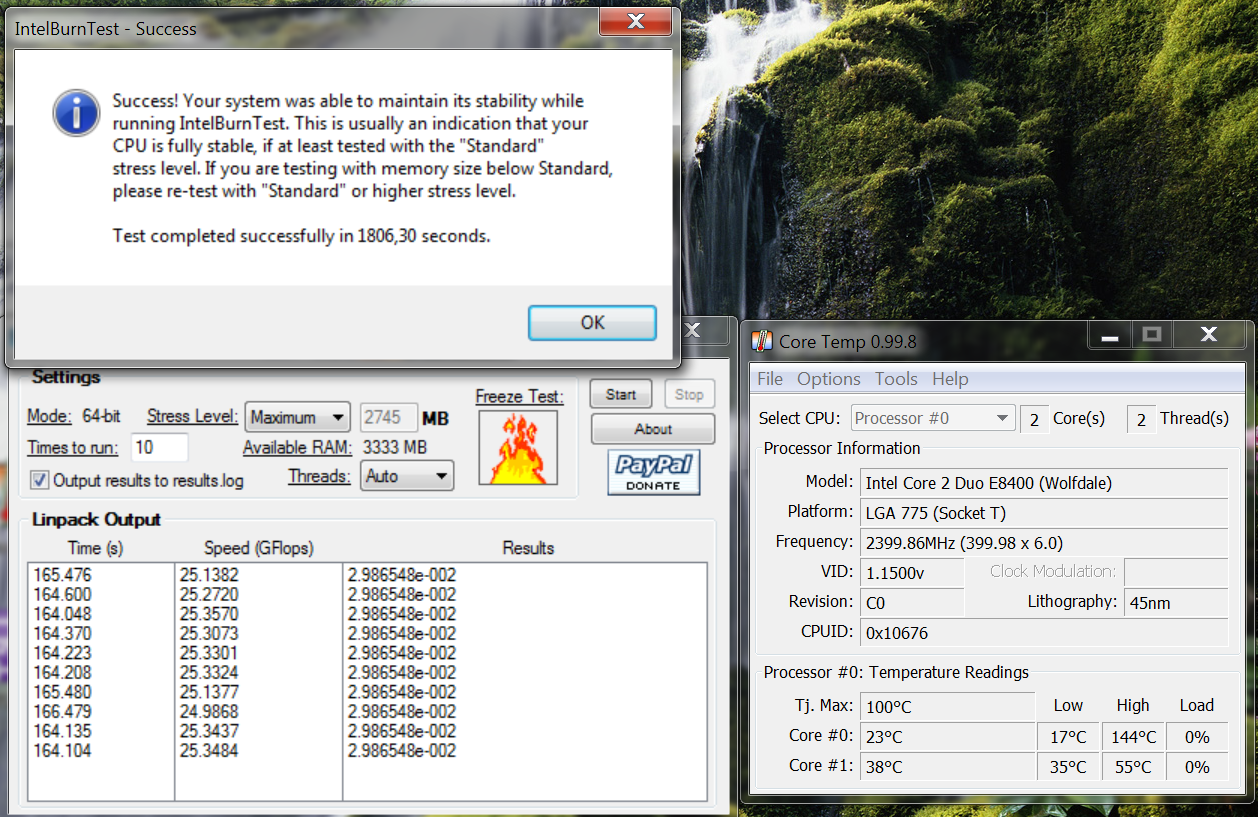Select the last row time 164.104
The height and width of the screenshot is (817, 1258).
(x=62, y=751)
